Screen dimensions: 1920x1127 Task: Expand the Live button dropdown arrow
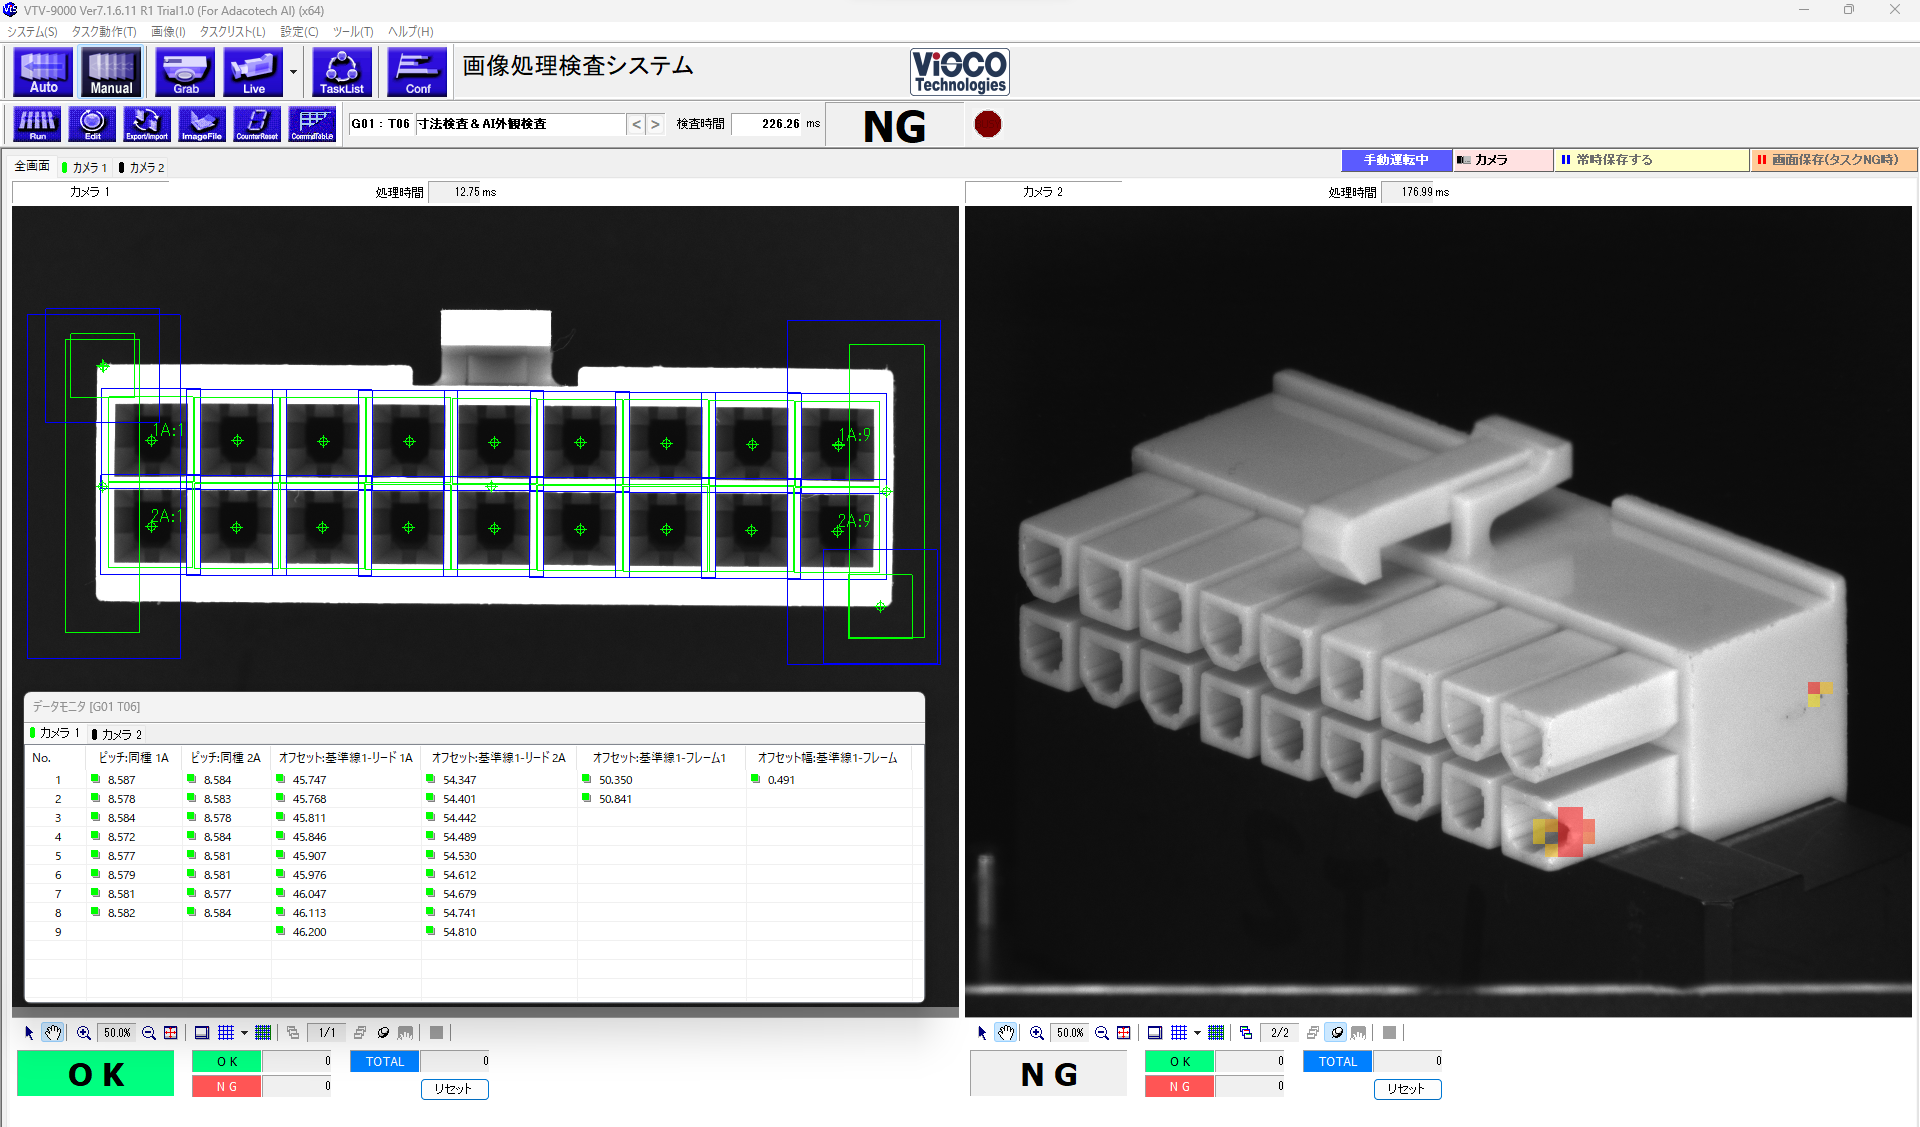[x=293, y=73]
